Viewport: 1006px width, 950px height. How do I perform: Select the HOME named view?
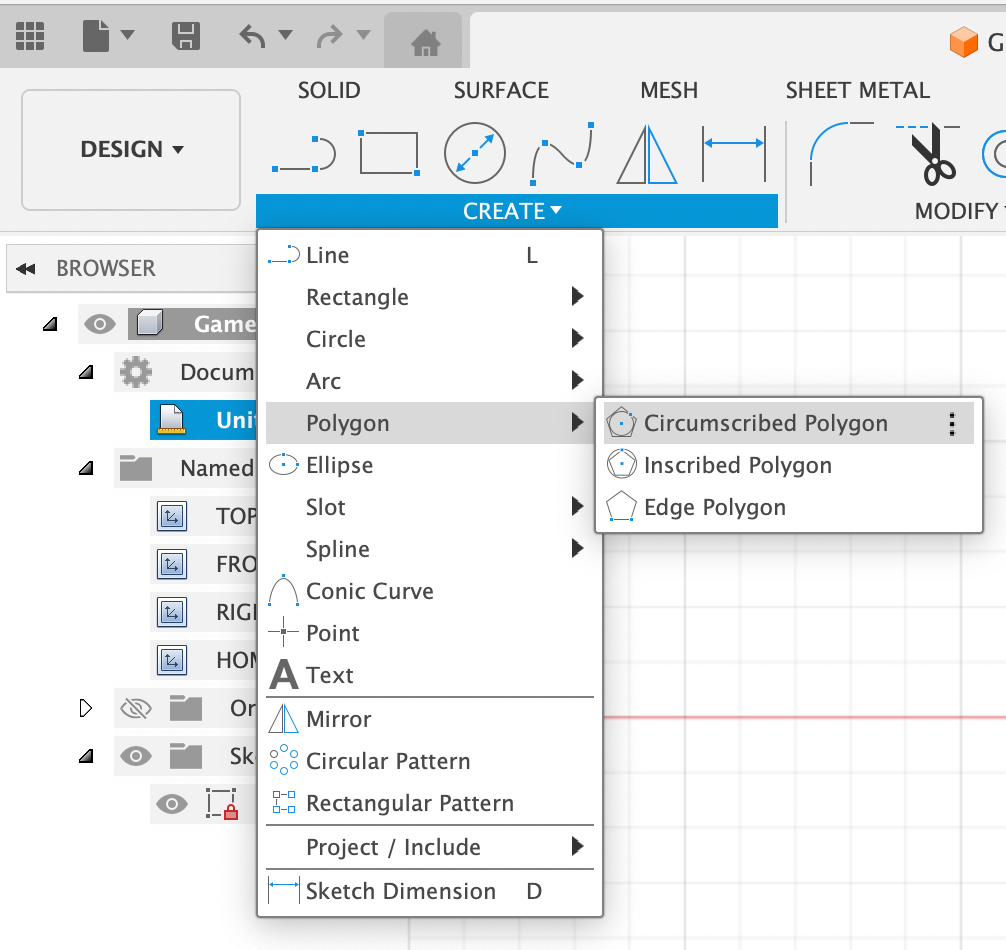point(203,660)
